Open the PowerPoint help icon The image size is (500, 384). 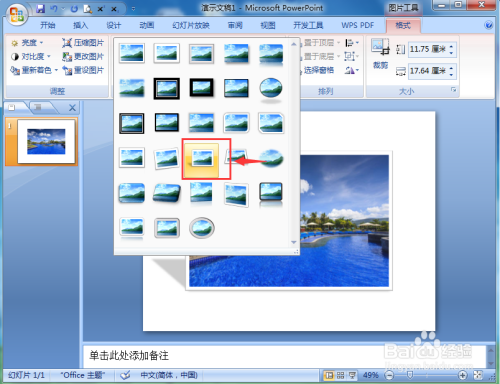pyautogui.click(x=488, y=25)
